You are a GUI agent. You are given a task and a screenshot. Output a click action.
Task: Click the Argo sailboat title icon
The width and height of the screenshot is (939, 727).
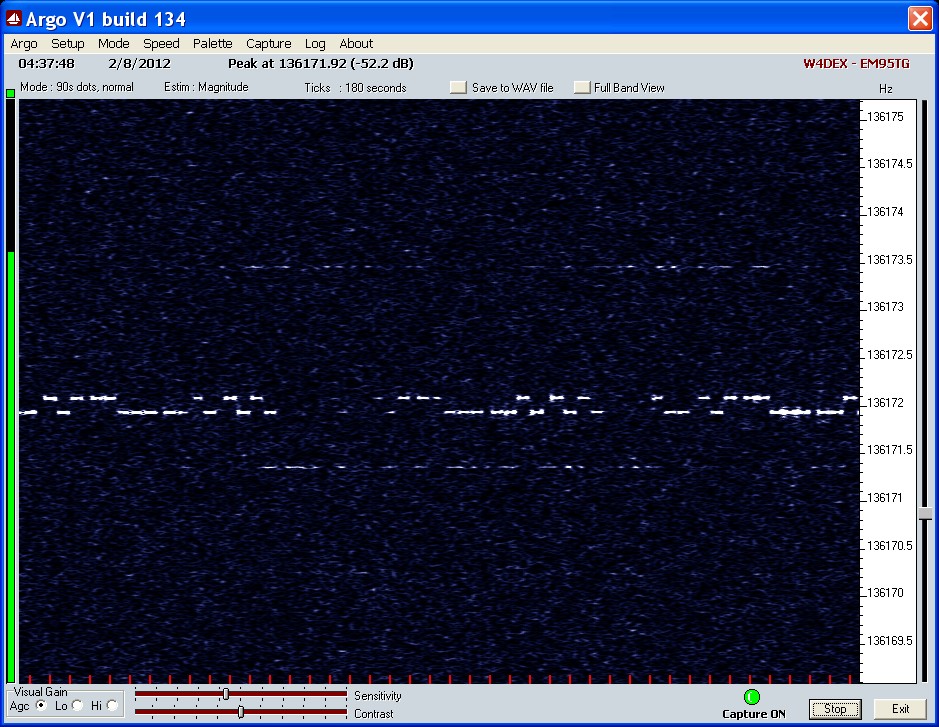coord(14,19)
